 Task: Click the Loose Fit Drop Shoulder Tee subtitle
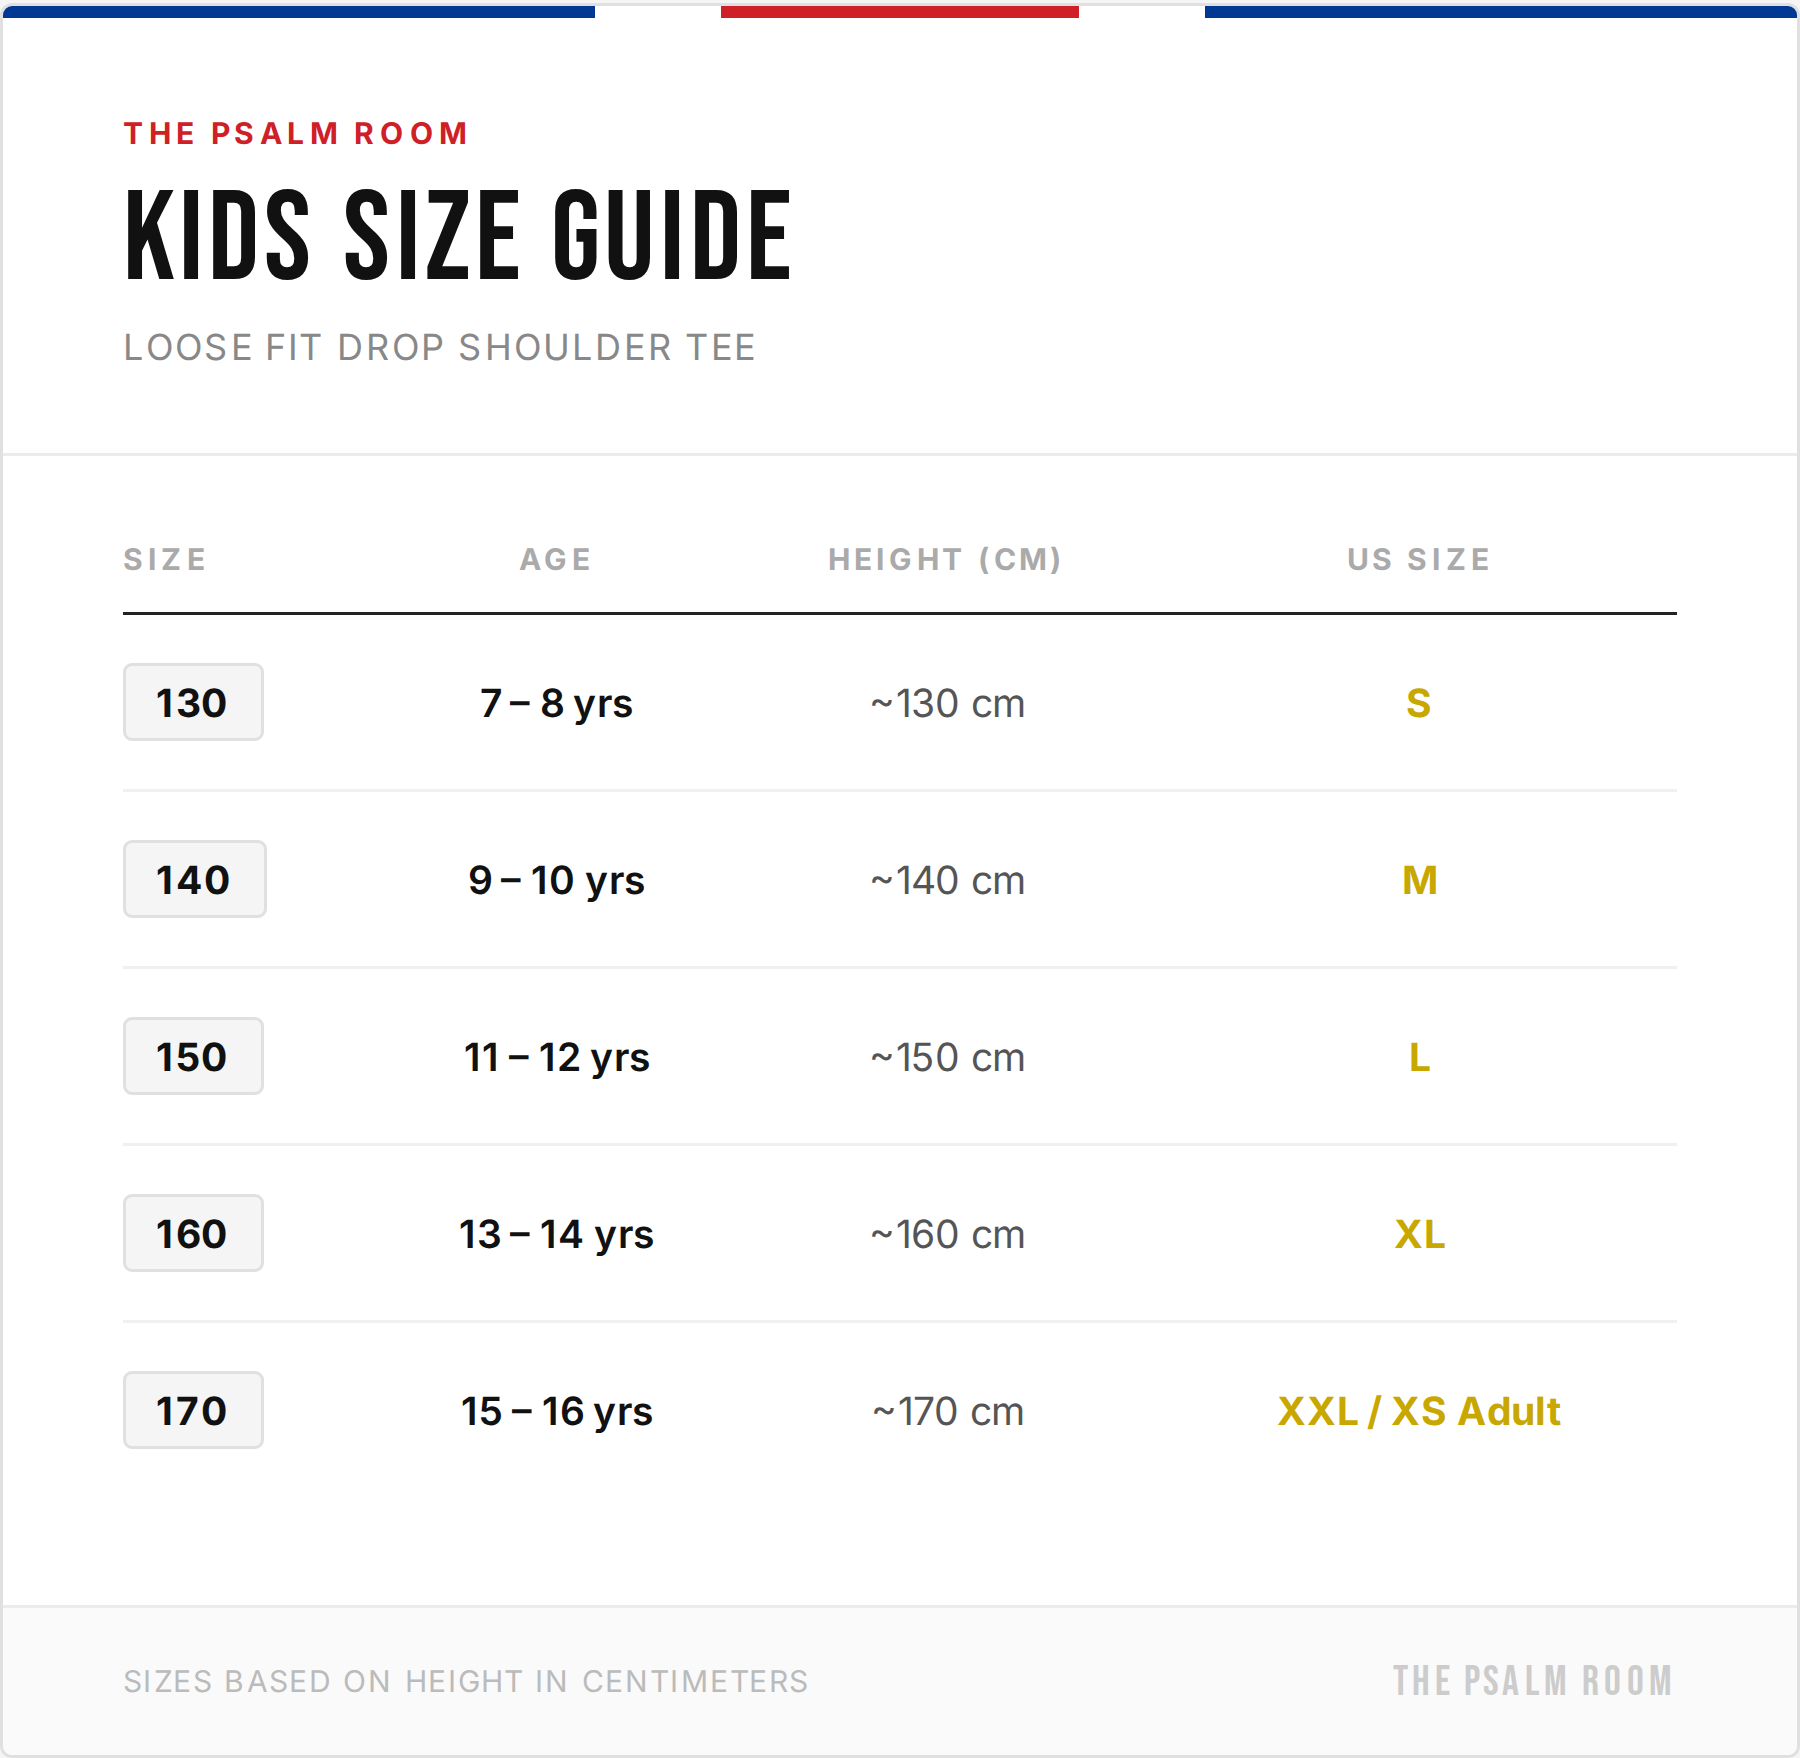[x=440, y=347]
